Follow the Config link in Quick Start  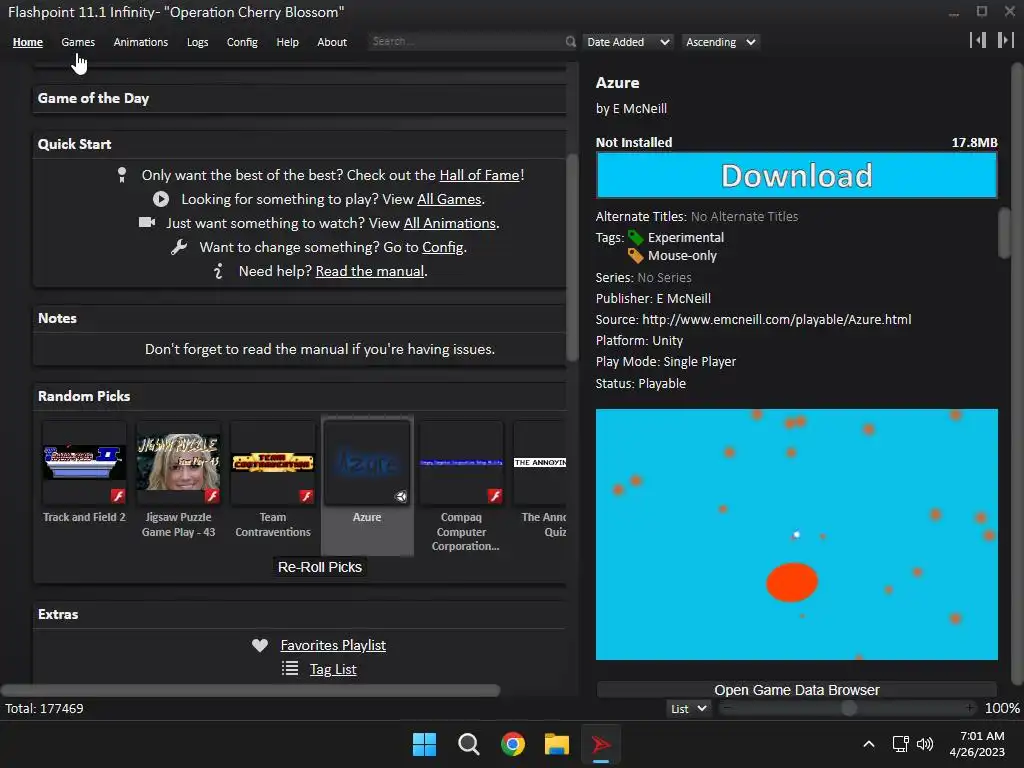pos(443,248)
